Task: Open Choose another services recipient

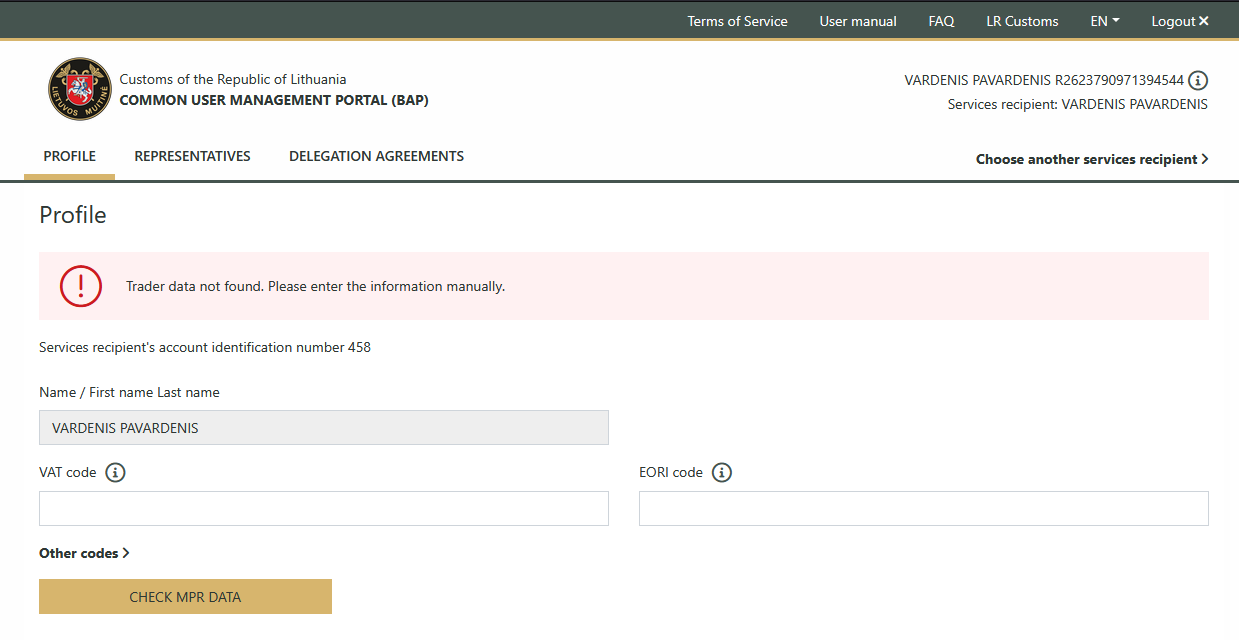Action: pyautogui.click(x=1091, y=159)
